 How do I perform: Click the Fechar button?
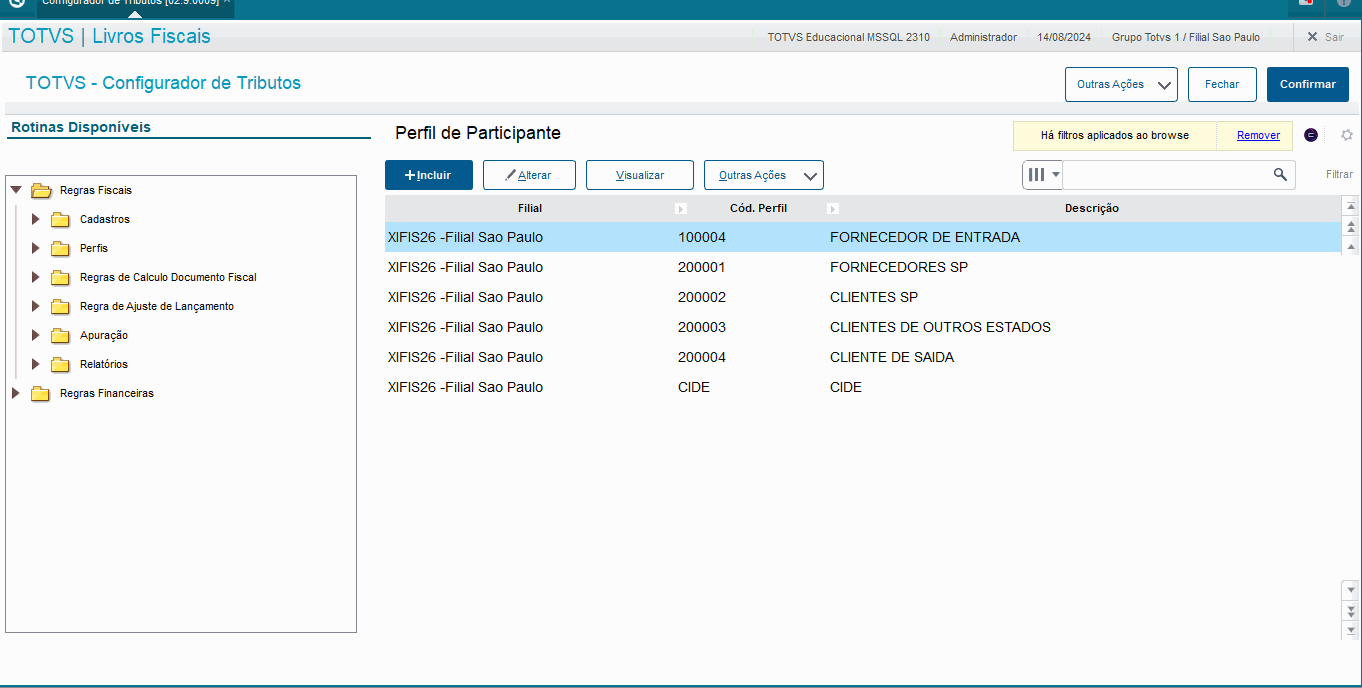click(x=1222, y=85)
